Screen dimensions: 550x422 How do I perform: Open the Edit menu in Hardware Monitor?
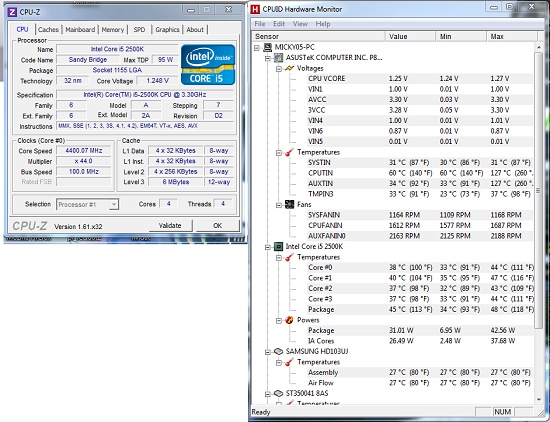279,24
